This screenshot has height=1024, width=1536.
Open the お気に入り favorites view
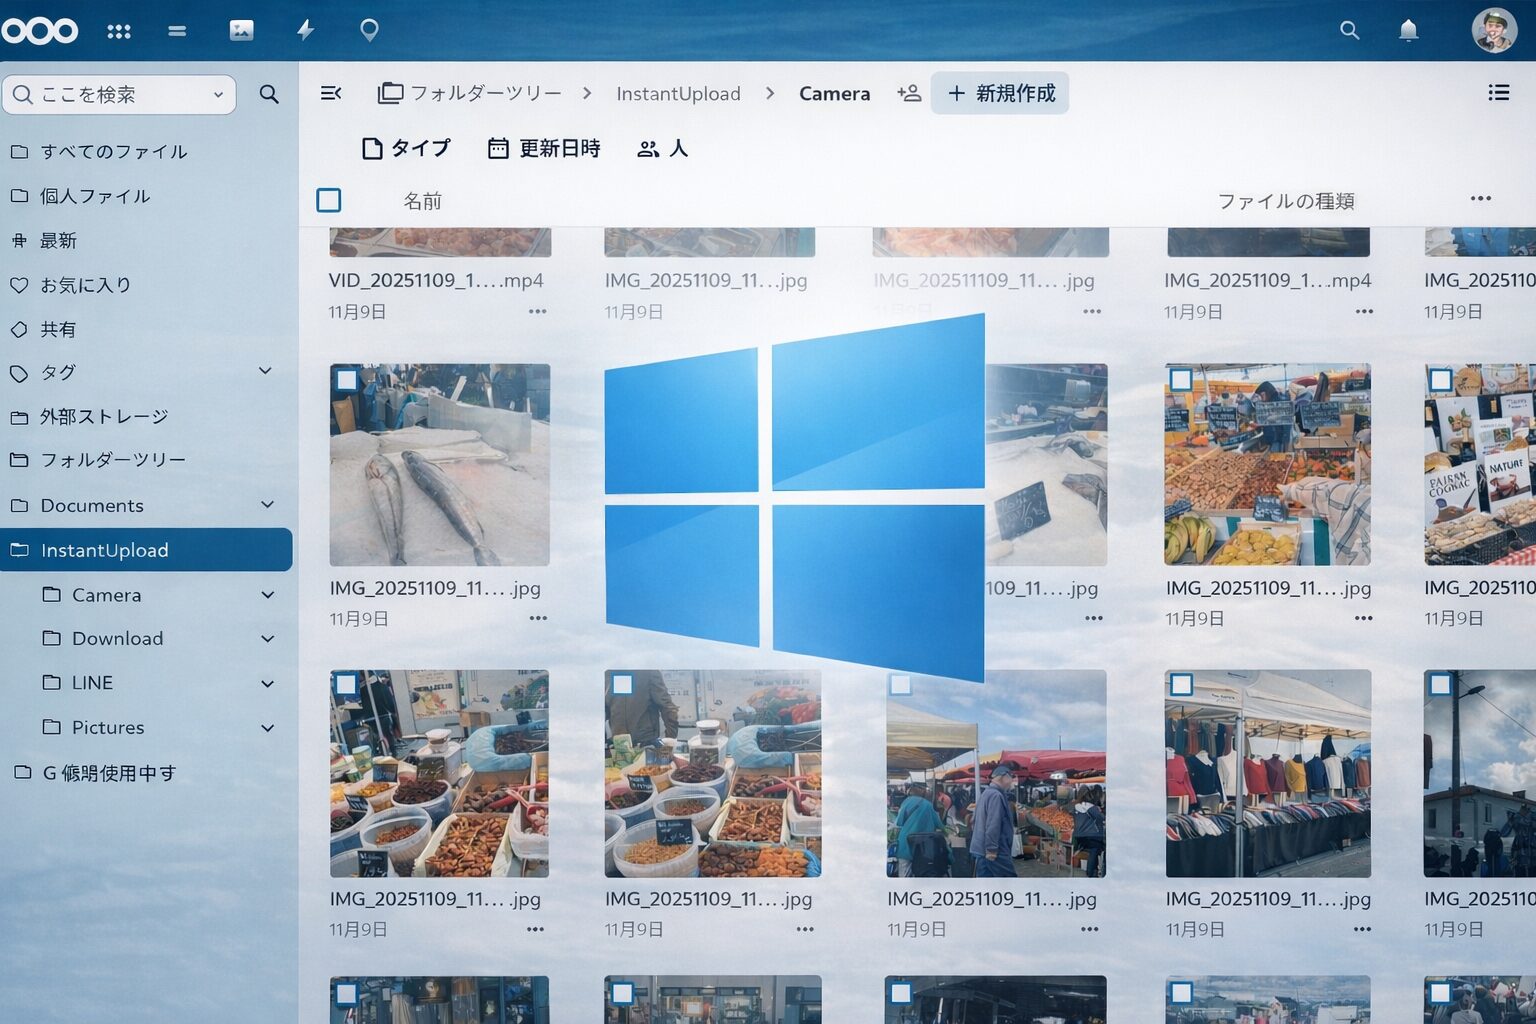85,285
